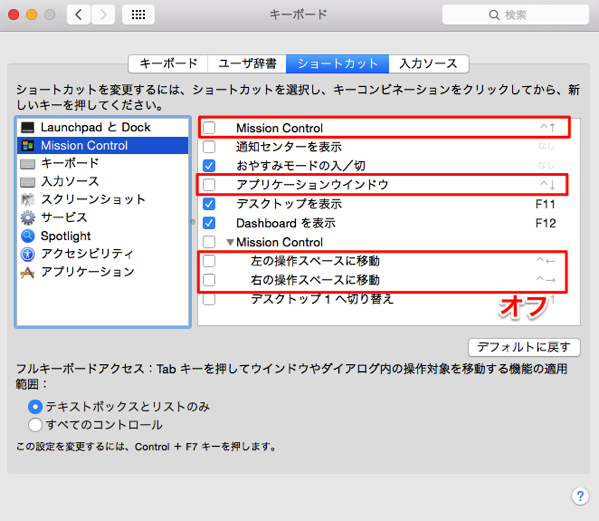Uncheck おやすみモードの入/切 checkbox
The height and width of the screenshot is (521, 599).
pos(209,165)
